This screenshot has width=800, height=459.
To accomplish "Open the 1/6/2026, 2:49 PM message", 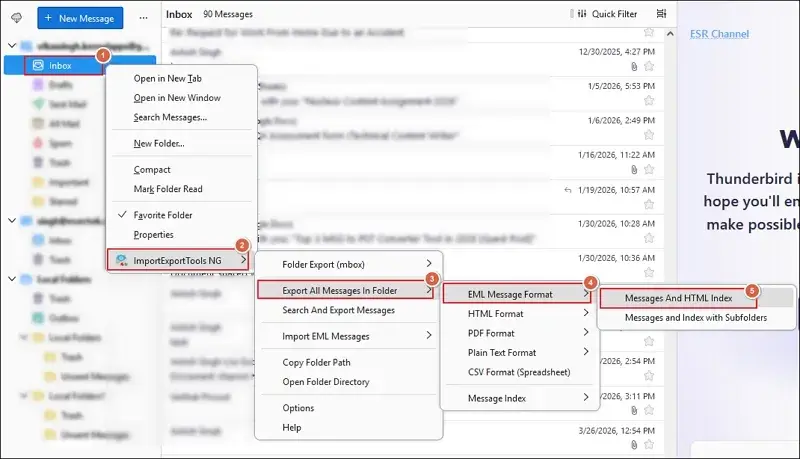I will 413,129.
